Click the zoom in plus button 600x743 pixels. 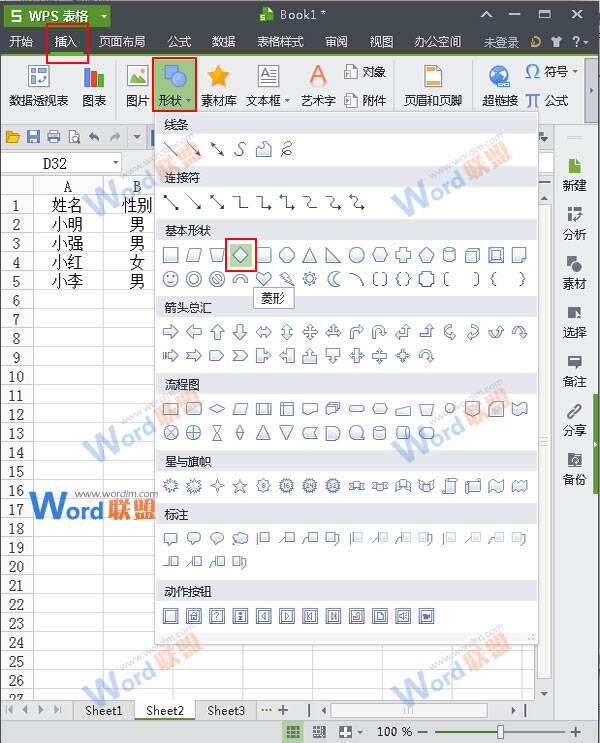coord(575,732)
